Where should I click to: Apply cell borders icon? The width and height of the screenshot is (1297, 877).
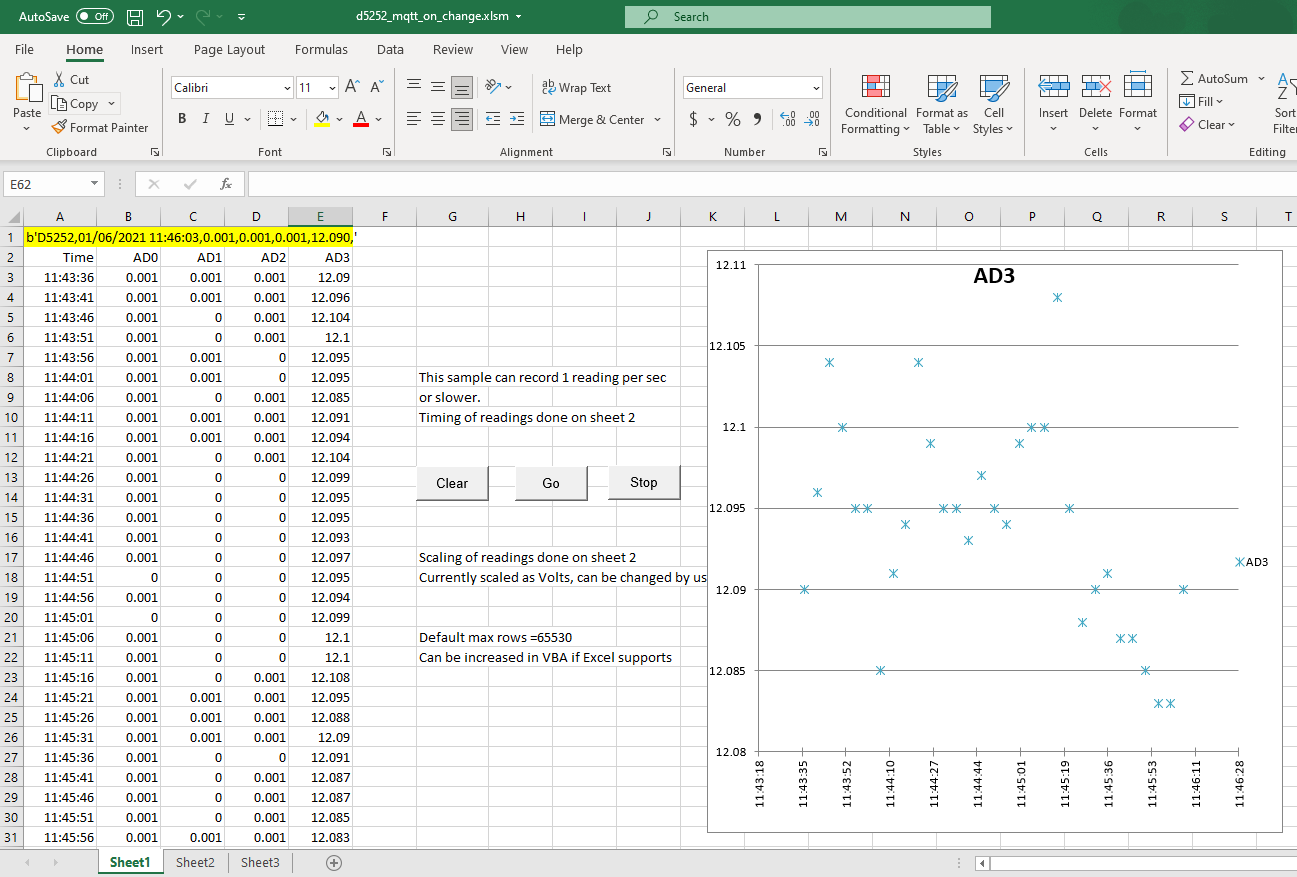click(276, 119)
